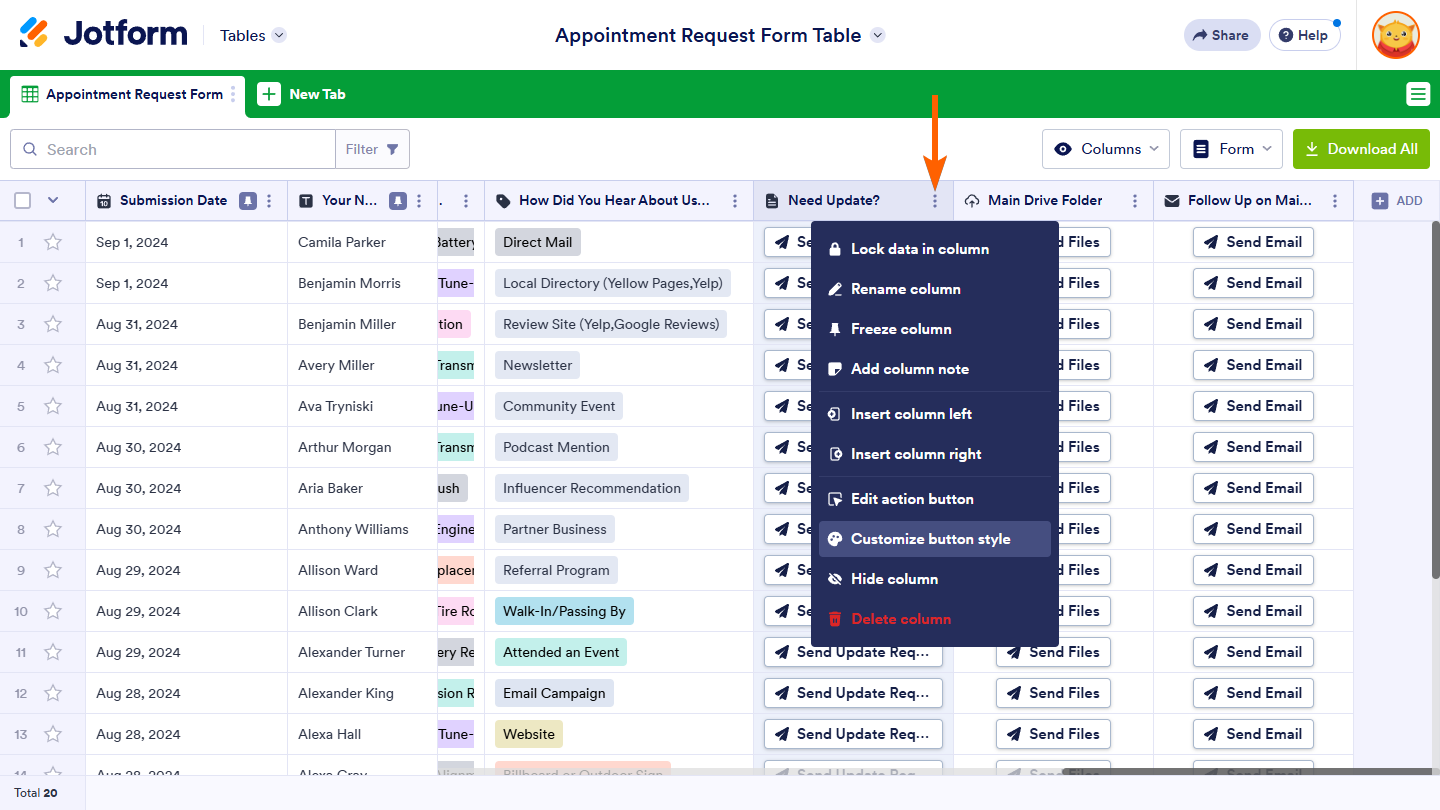
Task: Click the pin icon on Your Name column
Action: coord(397,201)
